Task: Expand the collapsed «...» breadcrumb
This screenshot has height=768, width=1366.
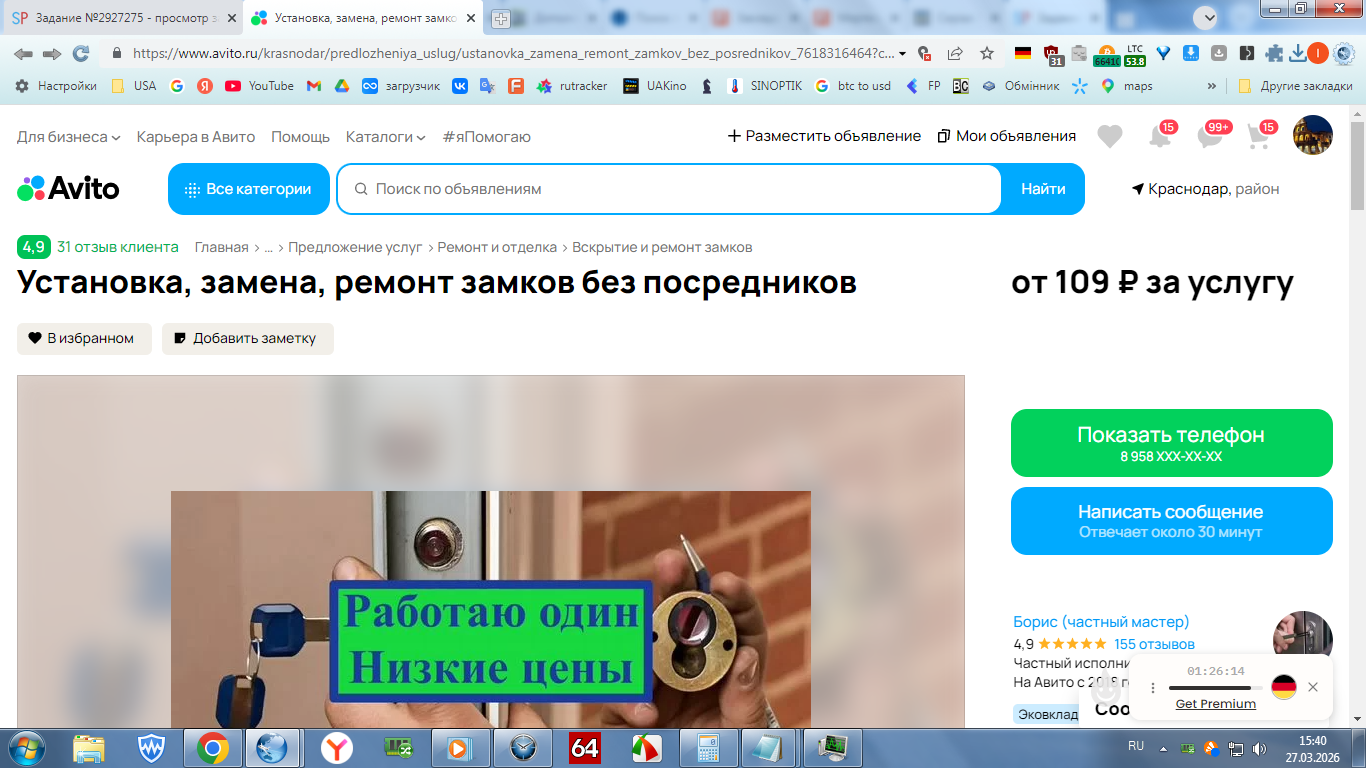Action: point(268,247)
